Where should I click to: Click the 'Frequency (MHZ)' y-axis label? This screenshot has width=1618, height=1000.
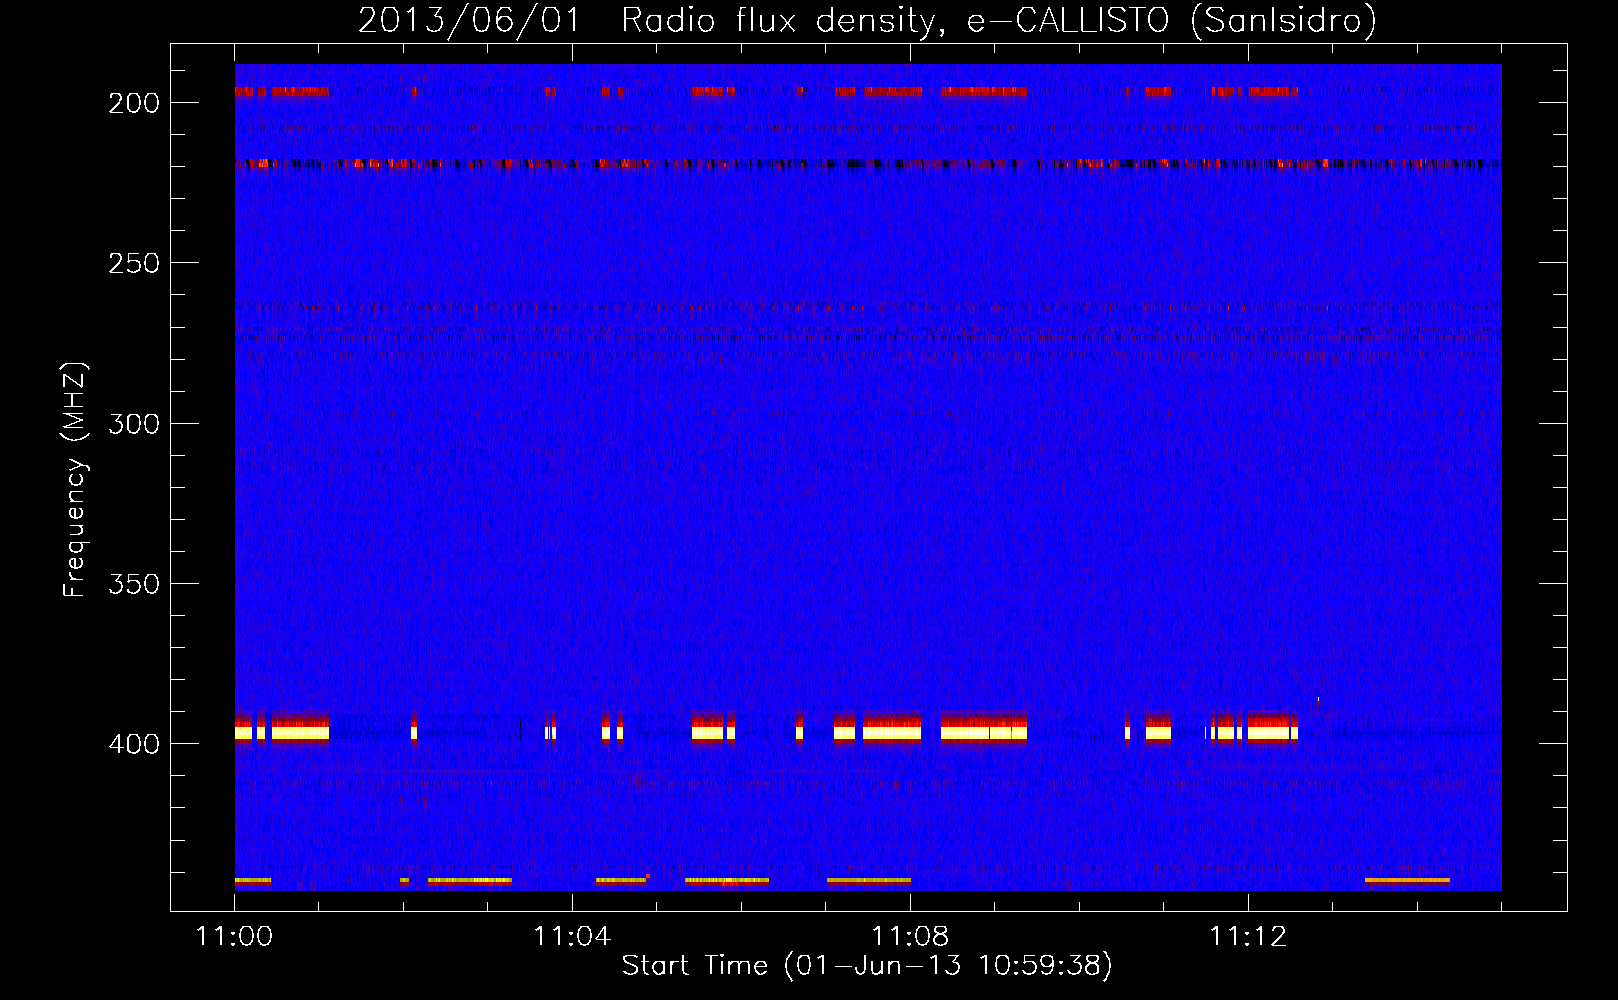(x=75, y=480)
